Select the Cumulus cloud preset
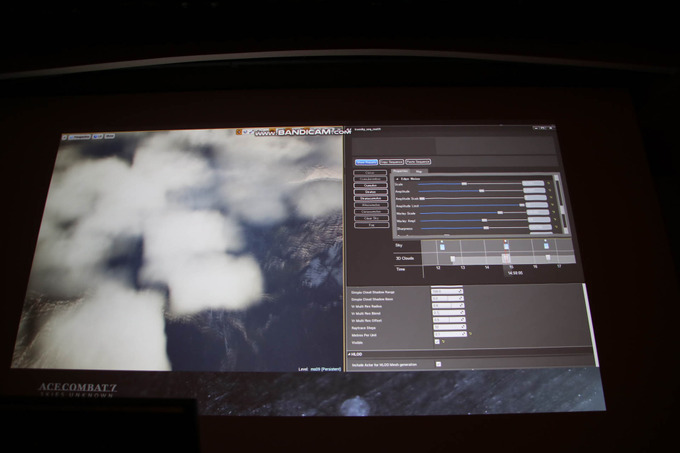 click(370, 186)
